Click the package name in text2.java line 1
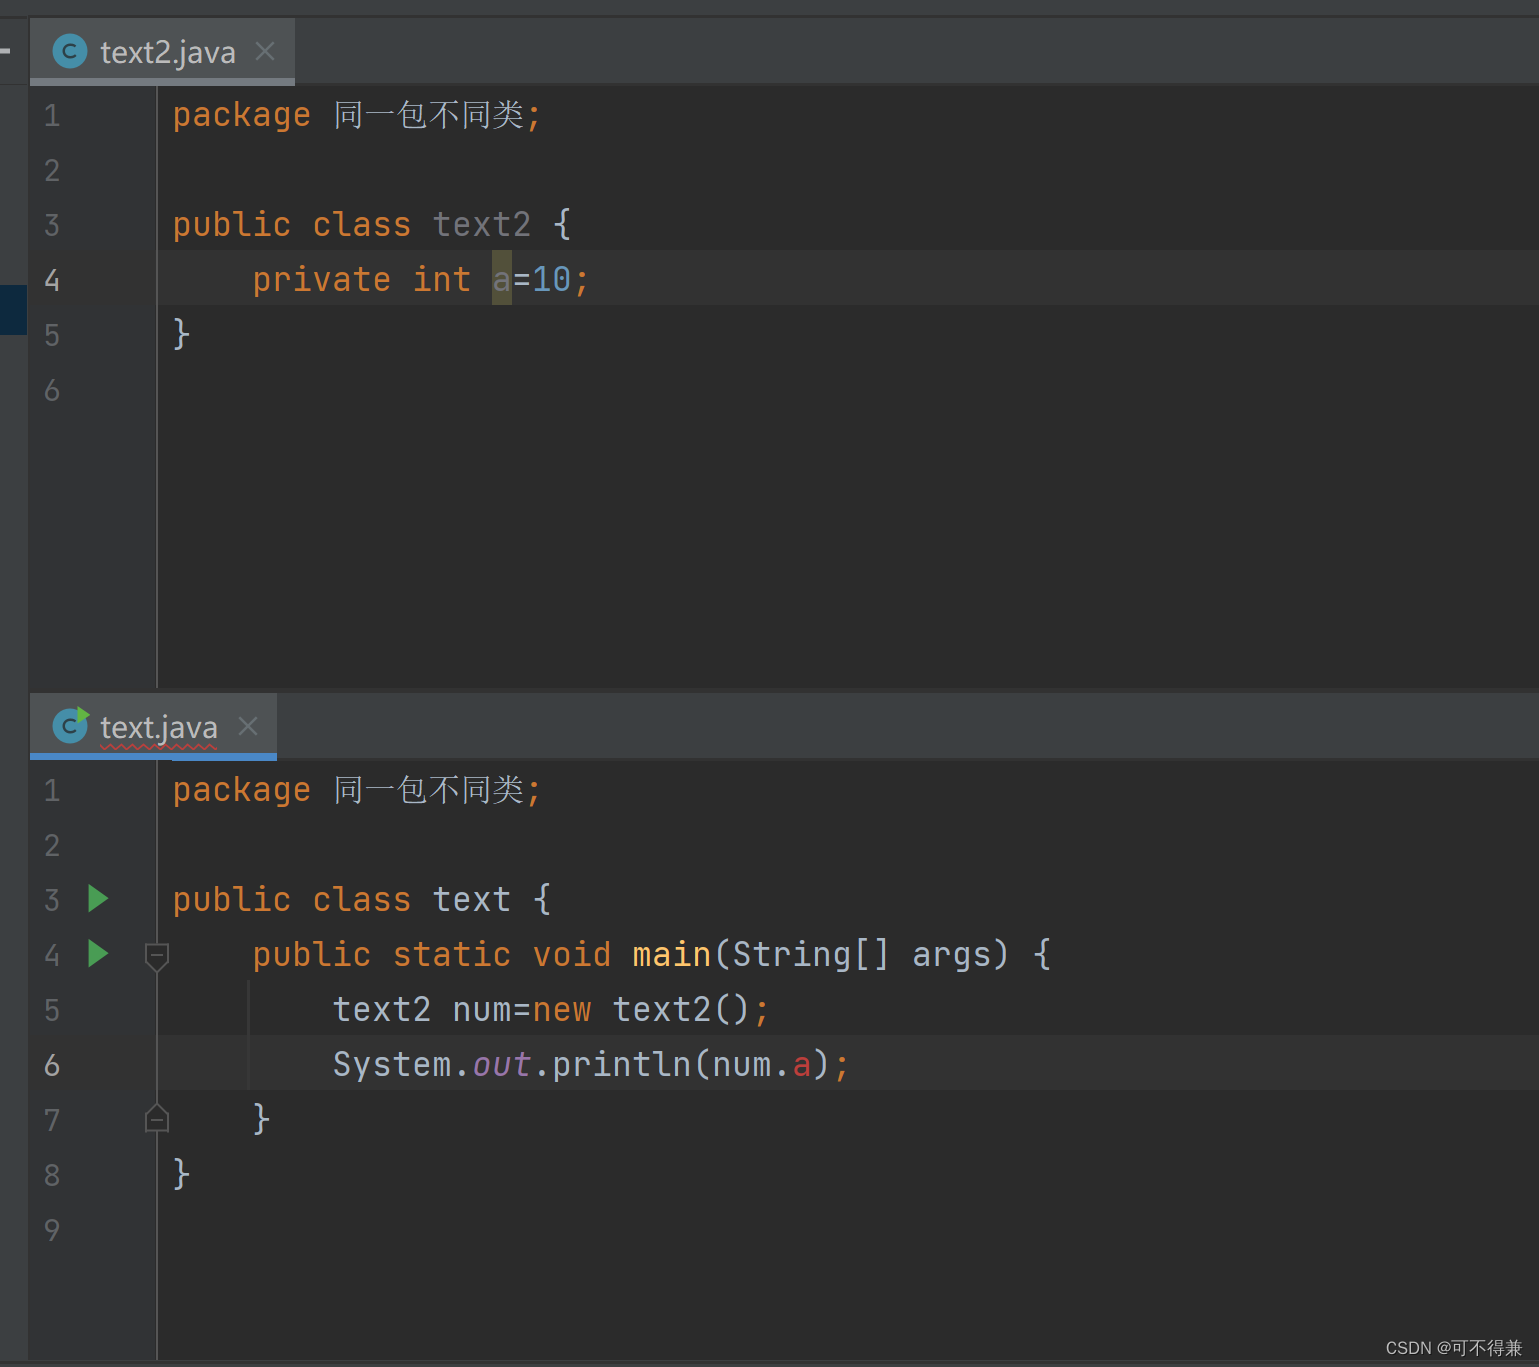Viewport: 1539px width, 1367px height. click(x=428, y=115)
